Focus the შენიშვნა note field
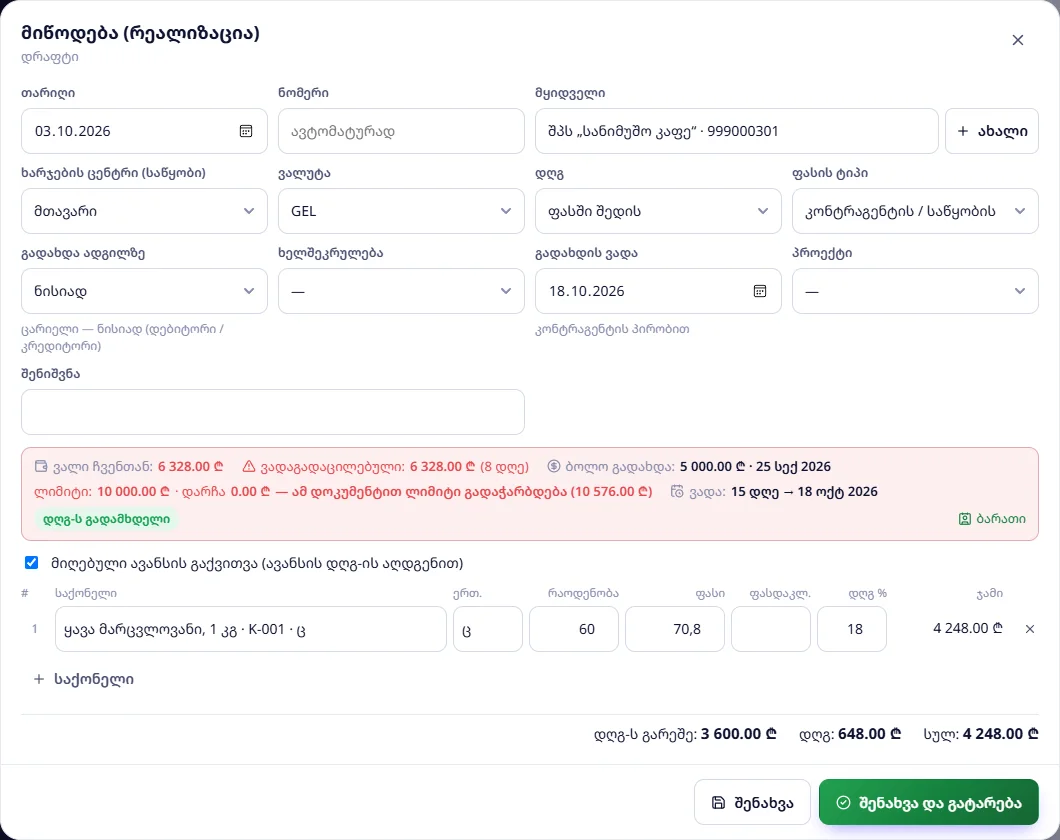Image resolution: width=1060 pixels, height=840 pixels. pyautogui.click(x=272, y=412)
